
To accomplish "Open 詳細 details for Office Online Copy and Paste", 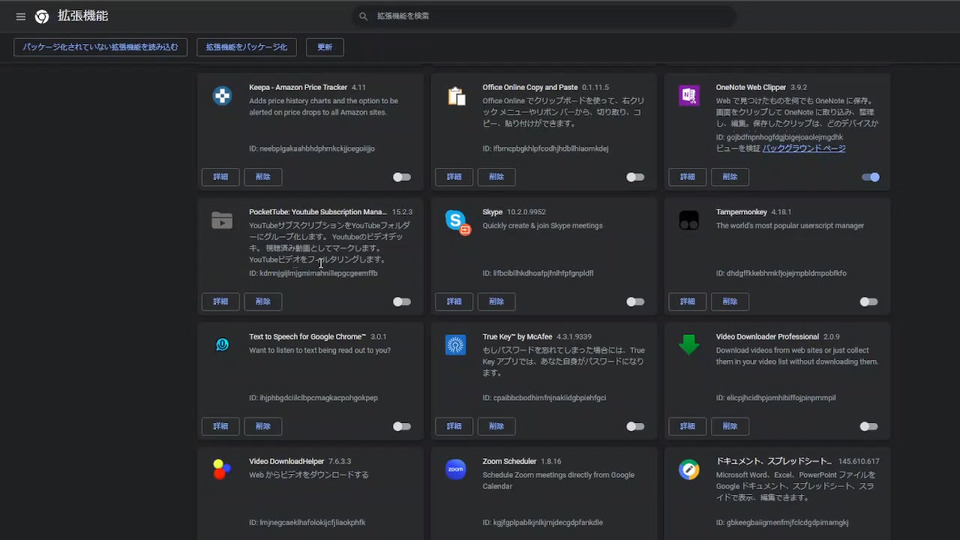I will point(454,177).
